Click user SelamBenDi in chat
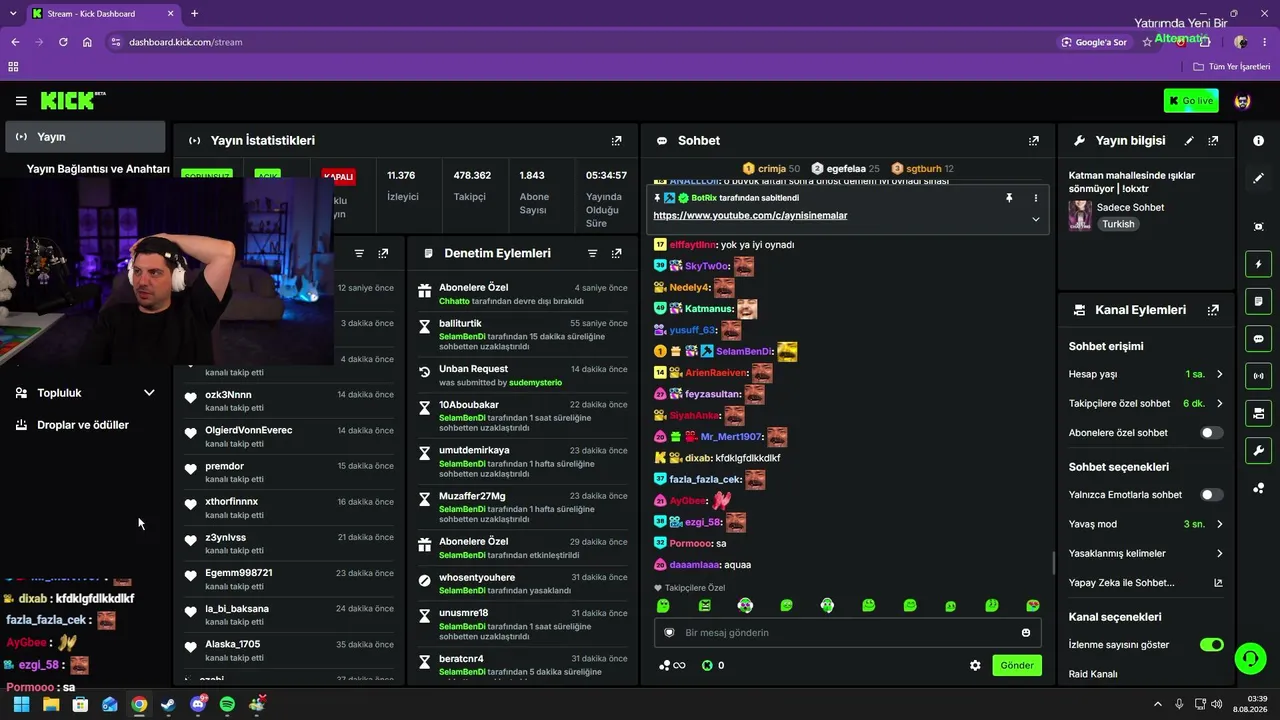Image resolution: width=1280 pixels, height=720 pixels. [x=744, y=352]
